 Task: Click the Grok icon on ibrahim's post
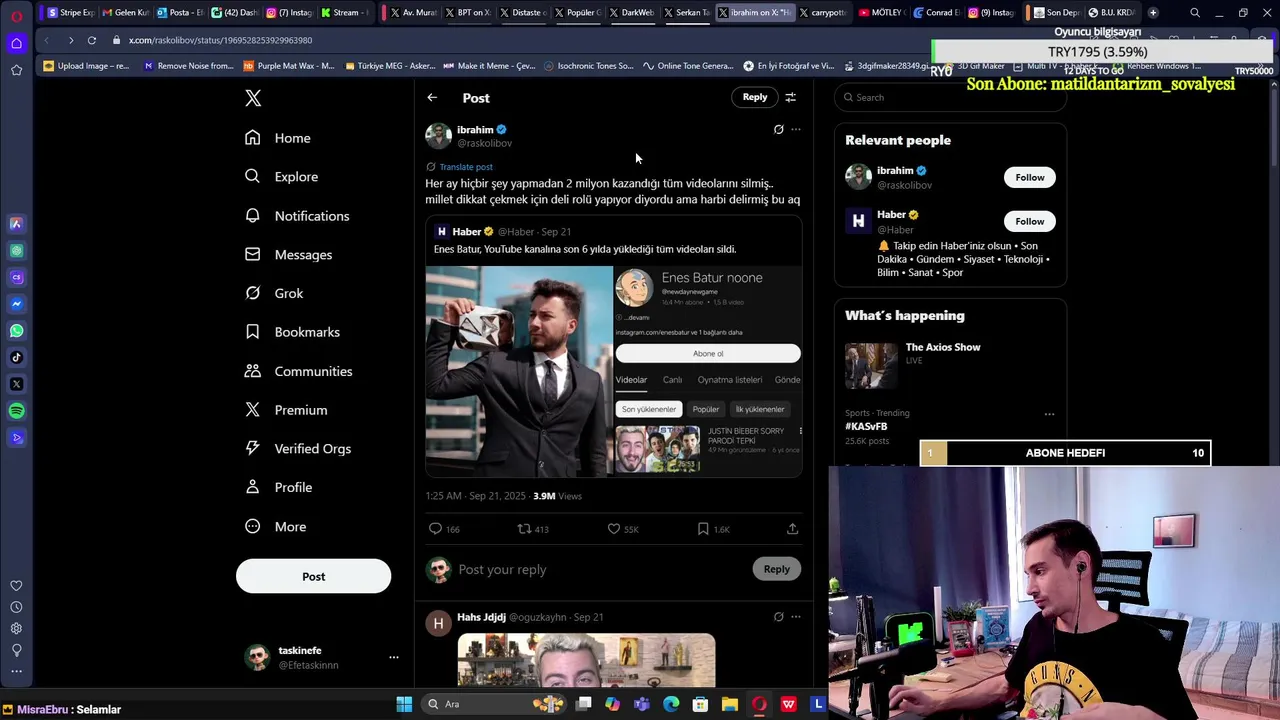tap(778, 129)
